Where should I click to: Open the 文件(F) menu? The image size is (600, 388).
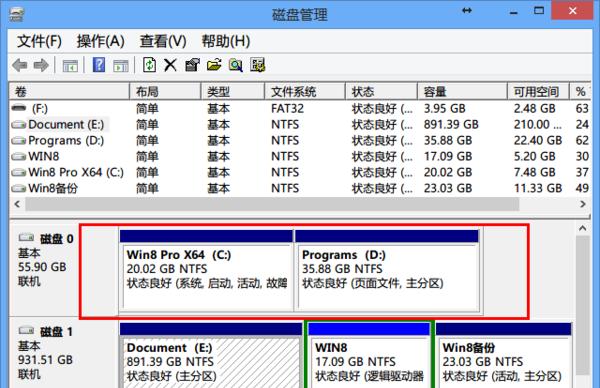click(x=39, y=41)
